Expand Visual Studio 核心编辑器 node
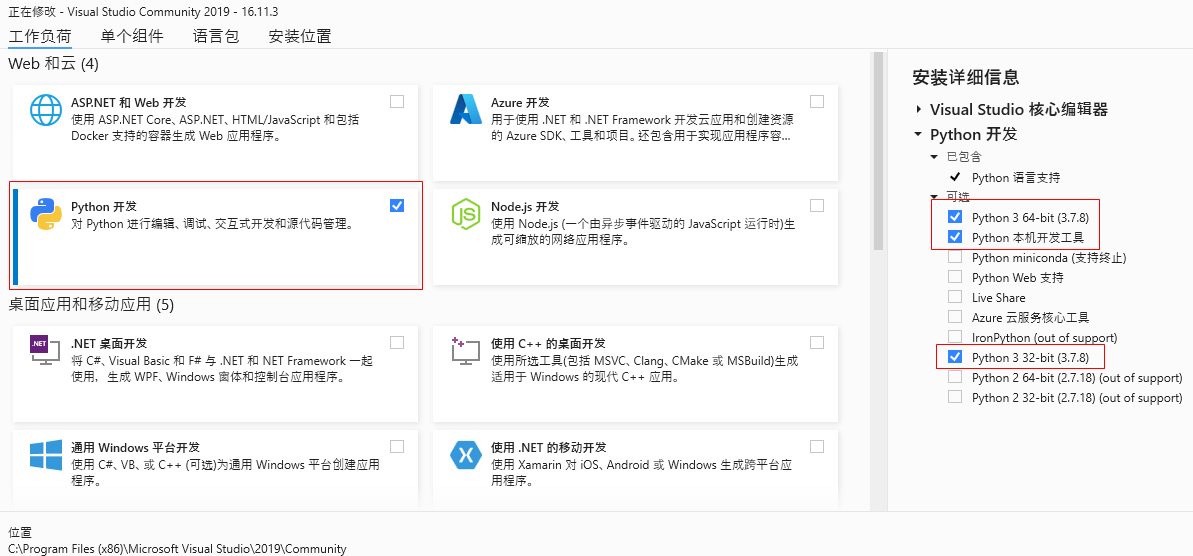 click(x=919, y=110)
